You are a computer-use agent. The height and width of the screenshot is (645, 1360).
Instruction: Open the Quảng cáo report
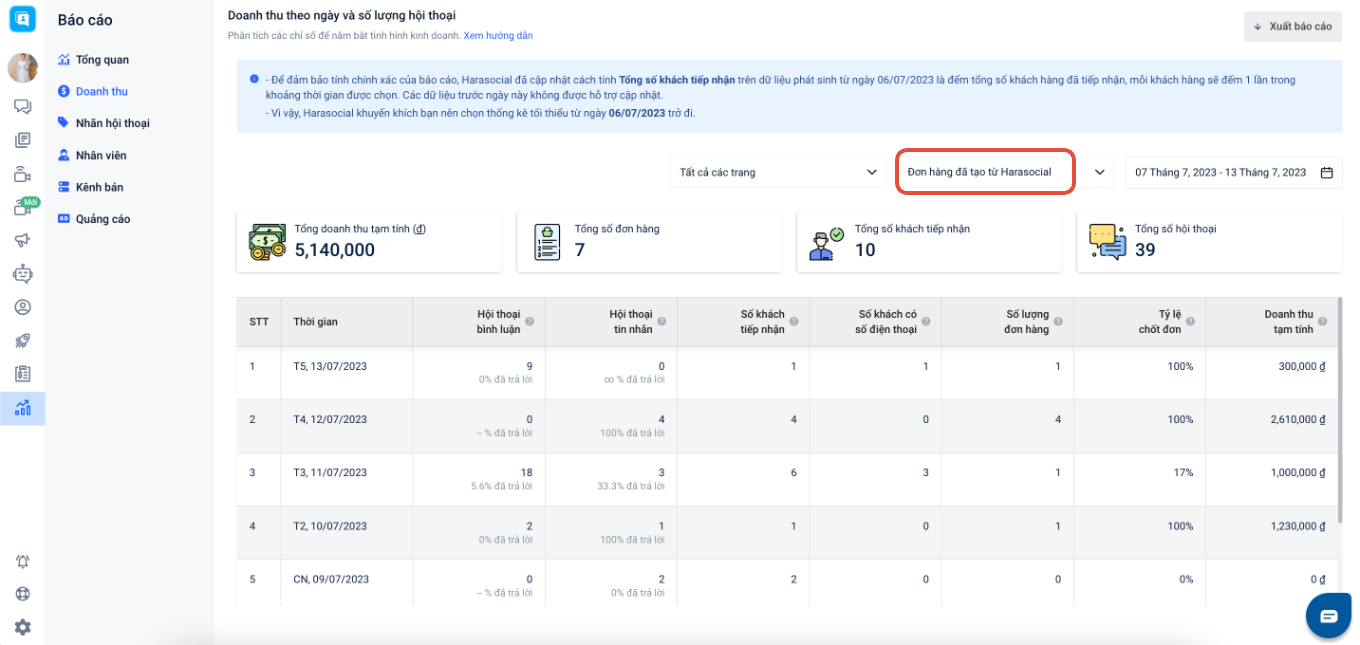(102, 219)
